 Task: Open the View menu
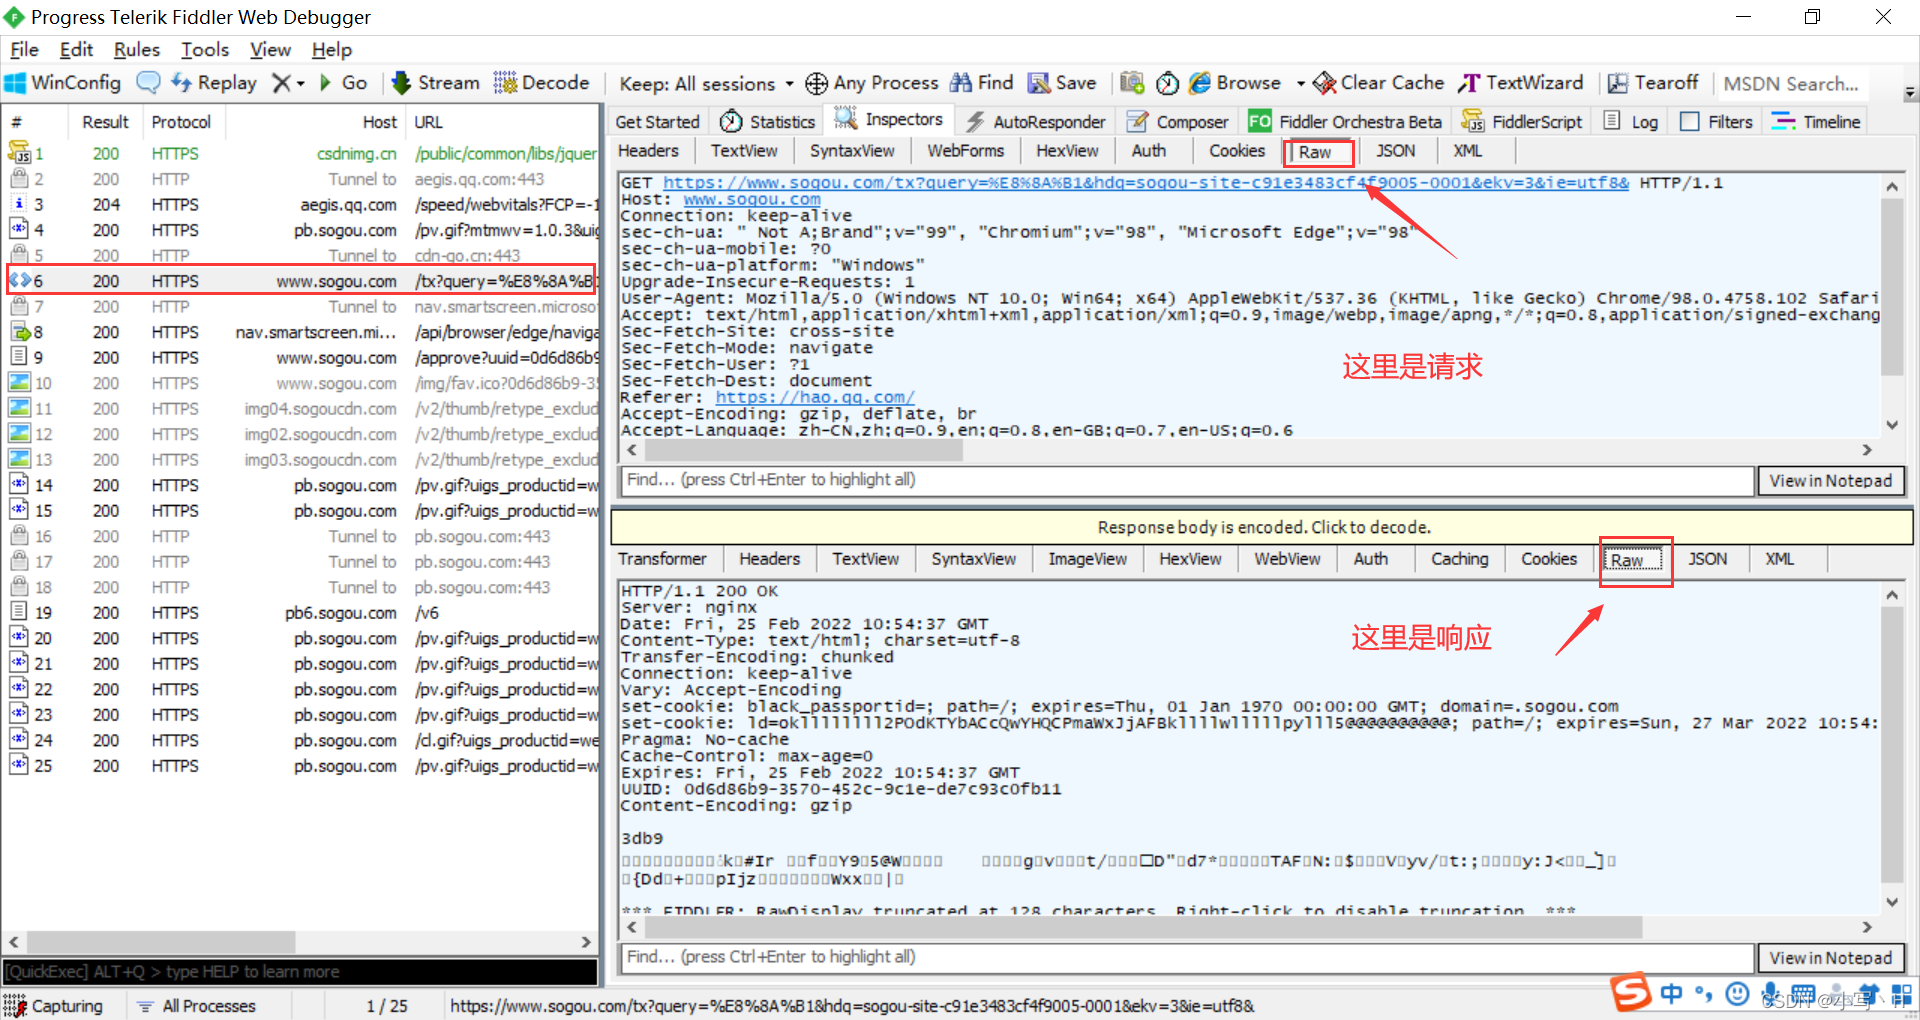270,49
